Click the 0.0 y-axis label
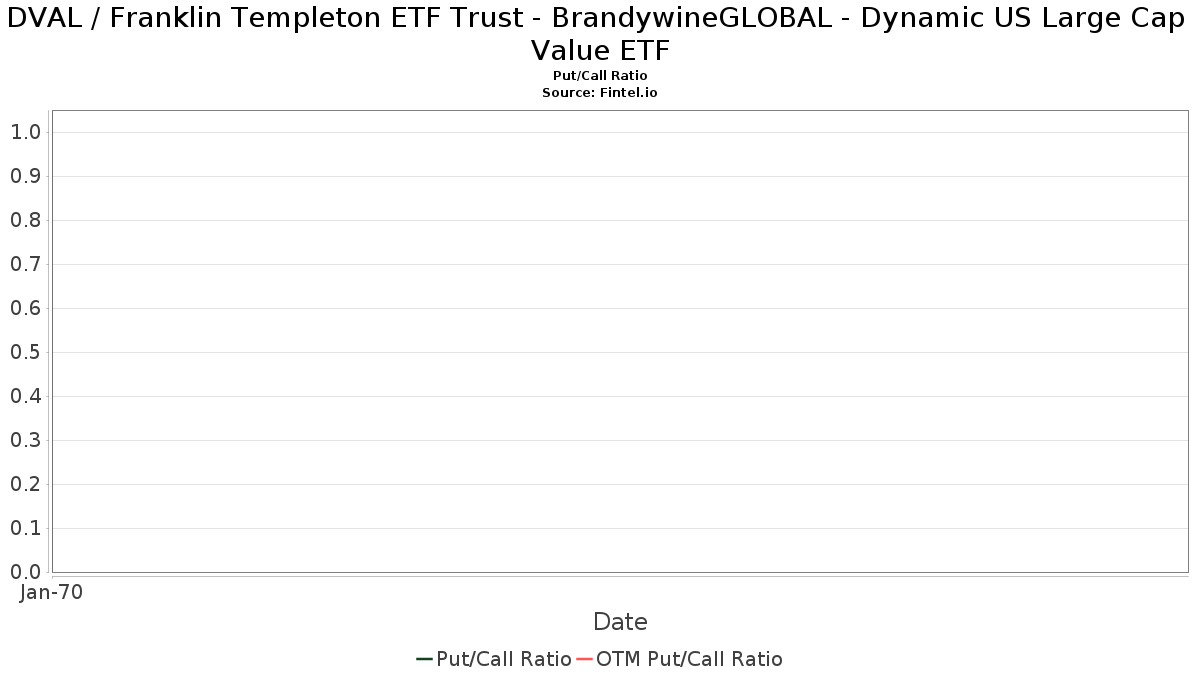Image resolution: width=1200 pixels, height=675 pixels. pos(25,572)
